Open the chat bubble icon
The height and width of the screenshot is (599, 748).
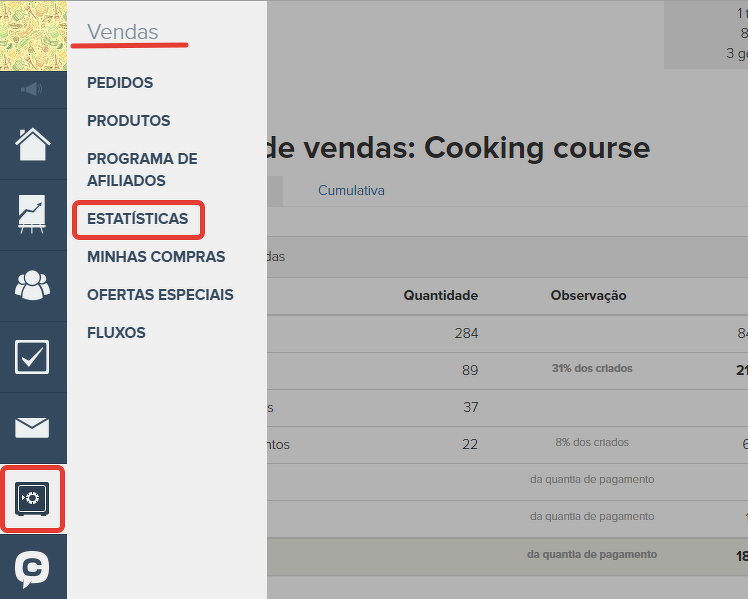pyautogui.click(x=33, y=568)
